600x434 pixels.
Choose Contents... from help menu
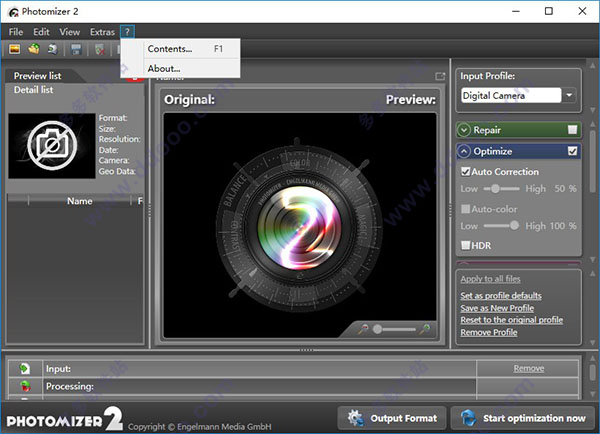click(181, 49)
